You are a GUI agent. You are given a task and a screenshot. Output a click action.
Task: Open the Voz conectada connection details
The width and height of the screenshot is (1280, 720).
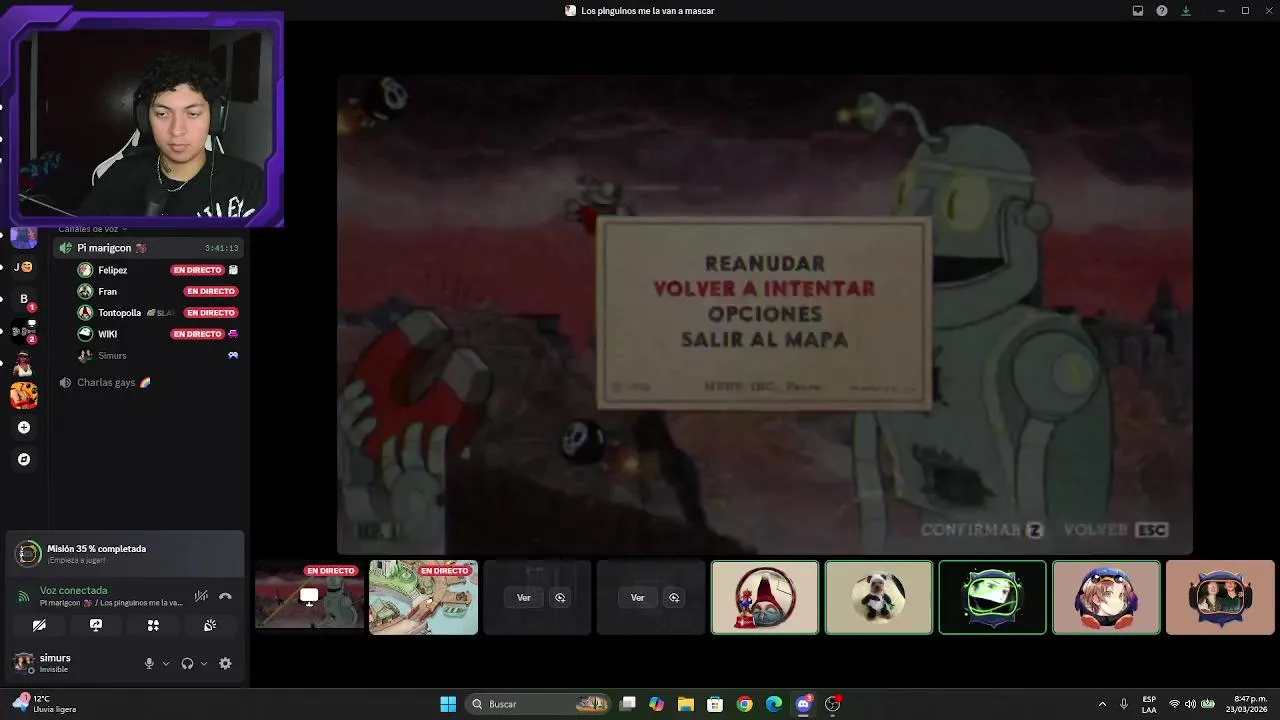pyautogui.click(x=73, y=591)
